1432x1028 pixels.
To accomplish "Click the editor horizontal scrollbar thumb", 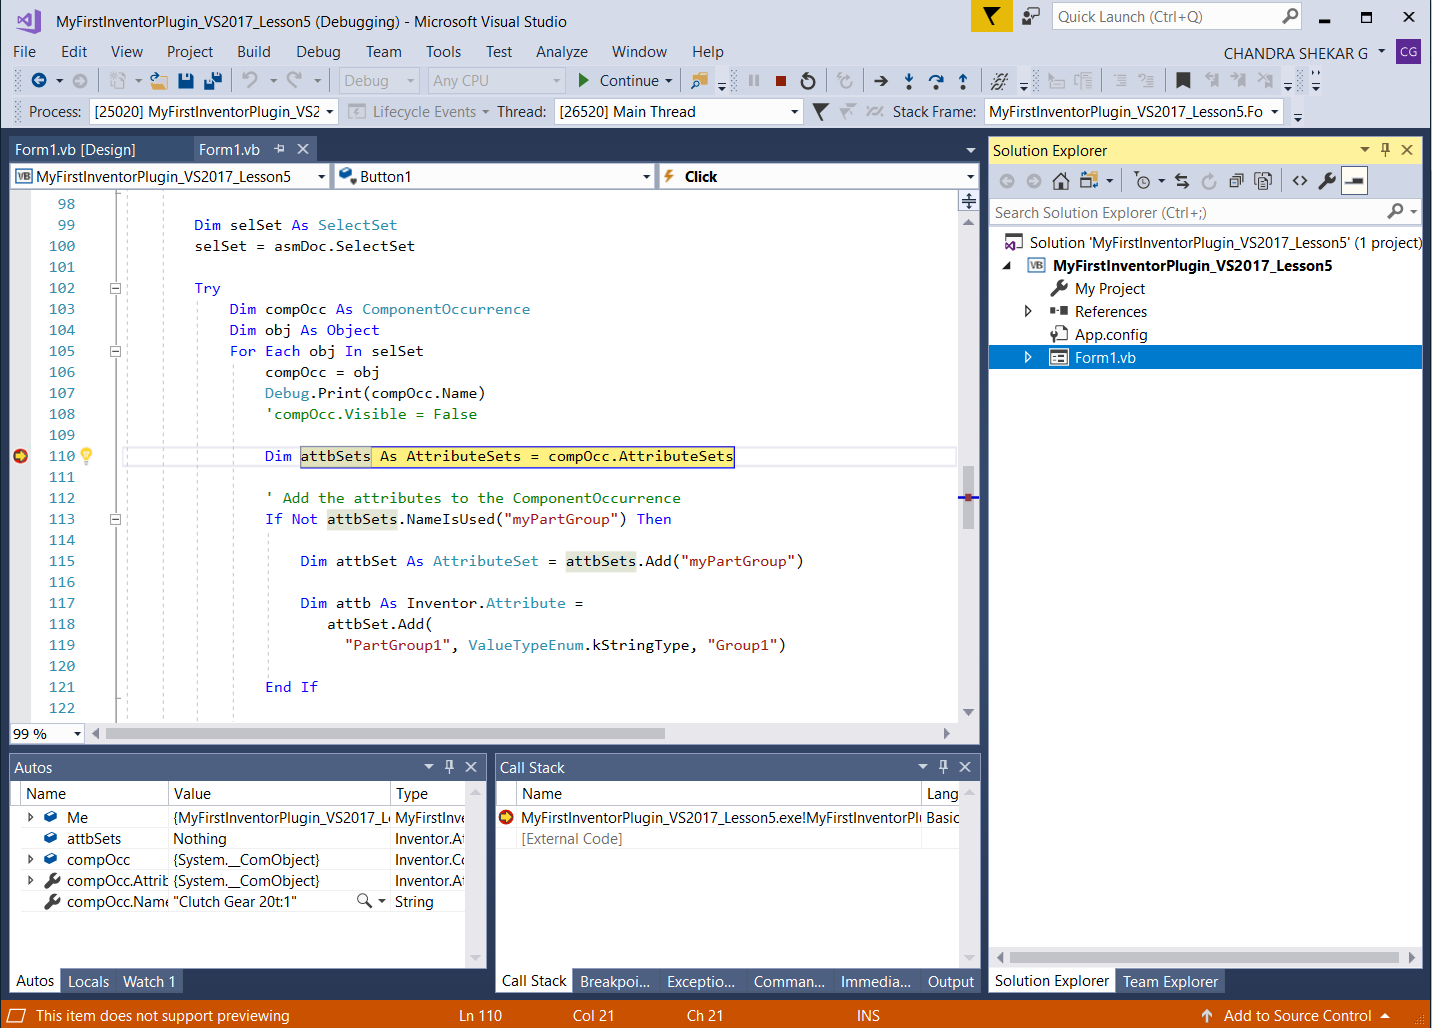I will pos(385,733).
